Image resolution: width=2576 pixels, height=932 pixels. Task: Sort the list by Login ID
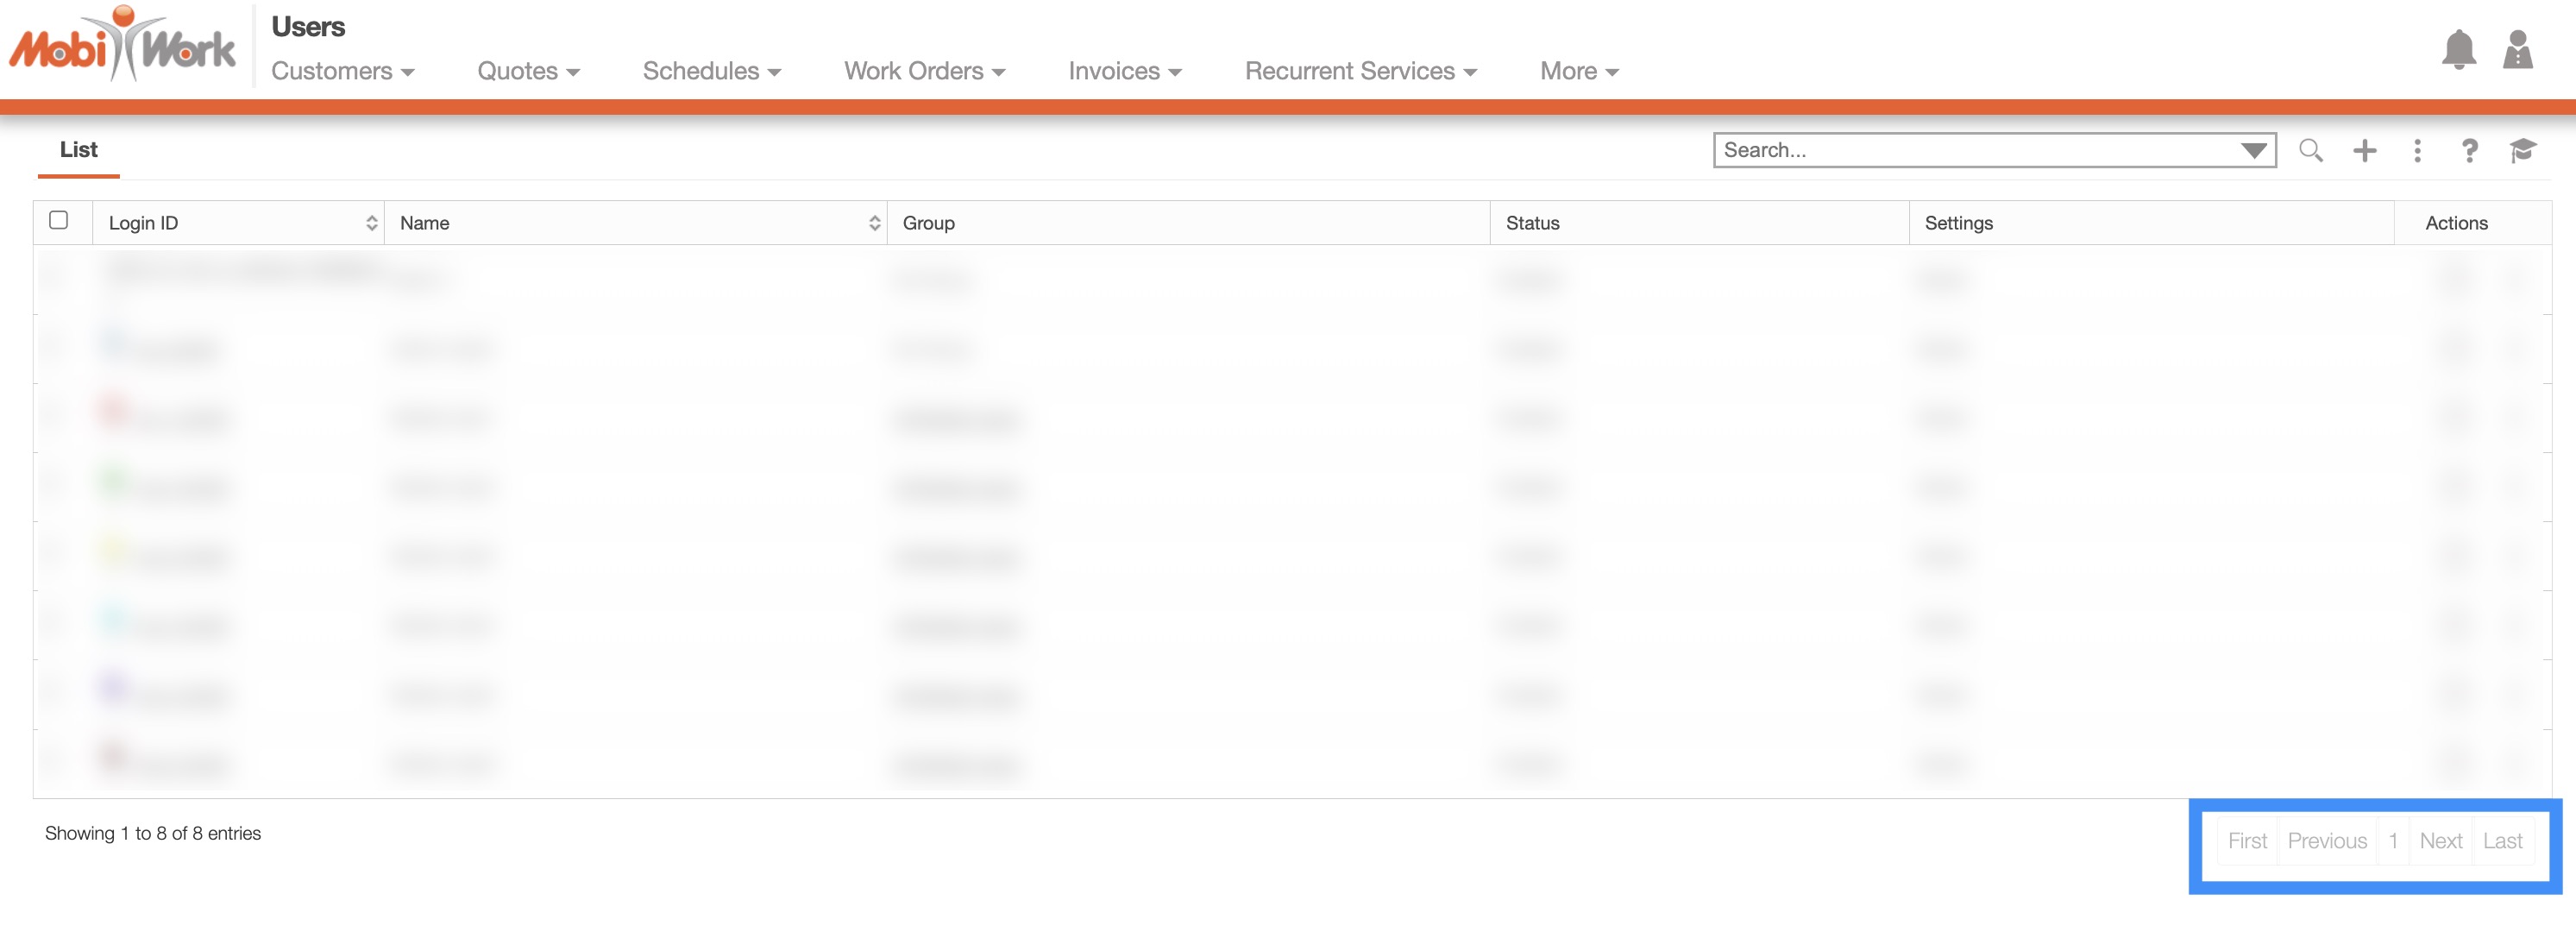[371, 223]
